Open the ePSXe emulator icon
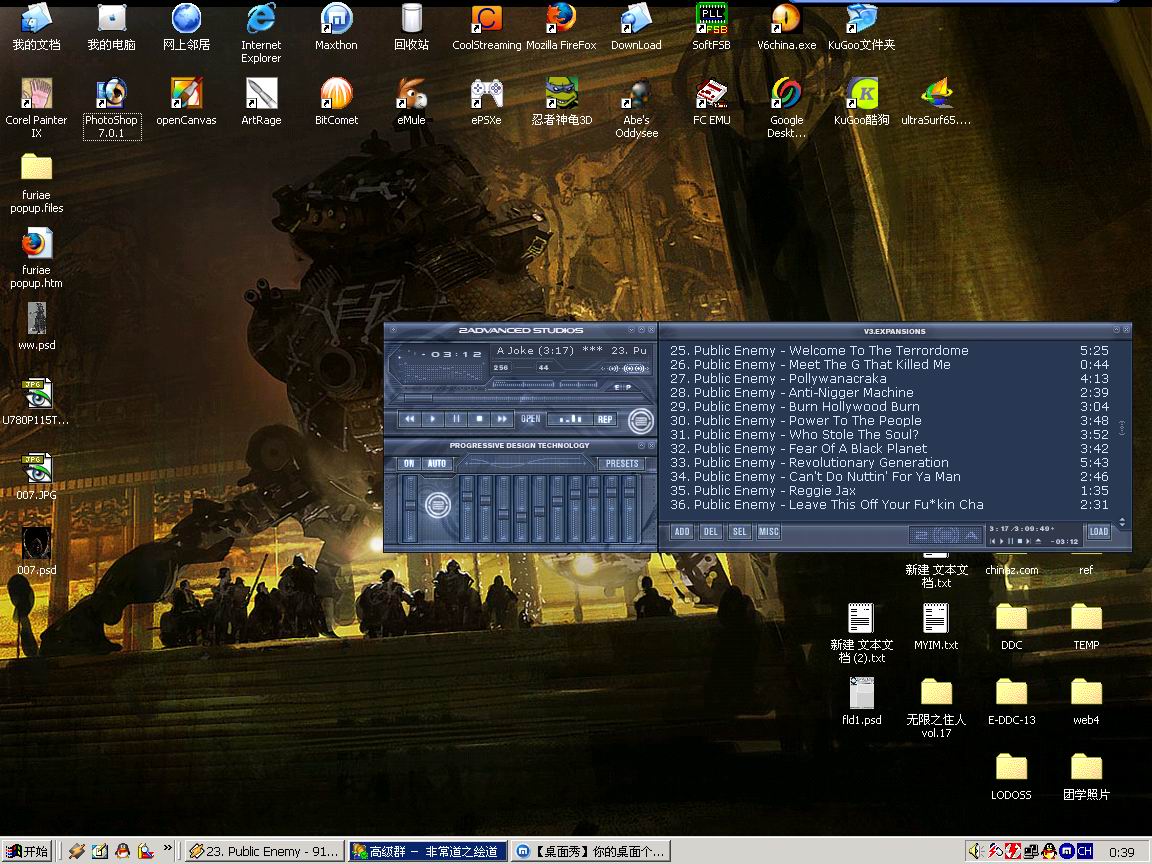The image size is (1152, 864). (486, 101)
